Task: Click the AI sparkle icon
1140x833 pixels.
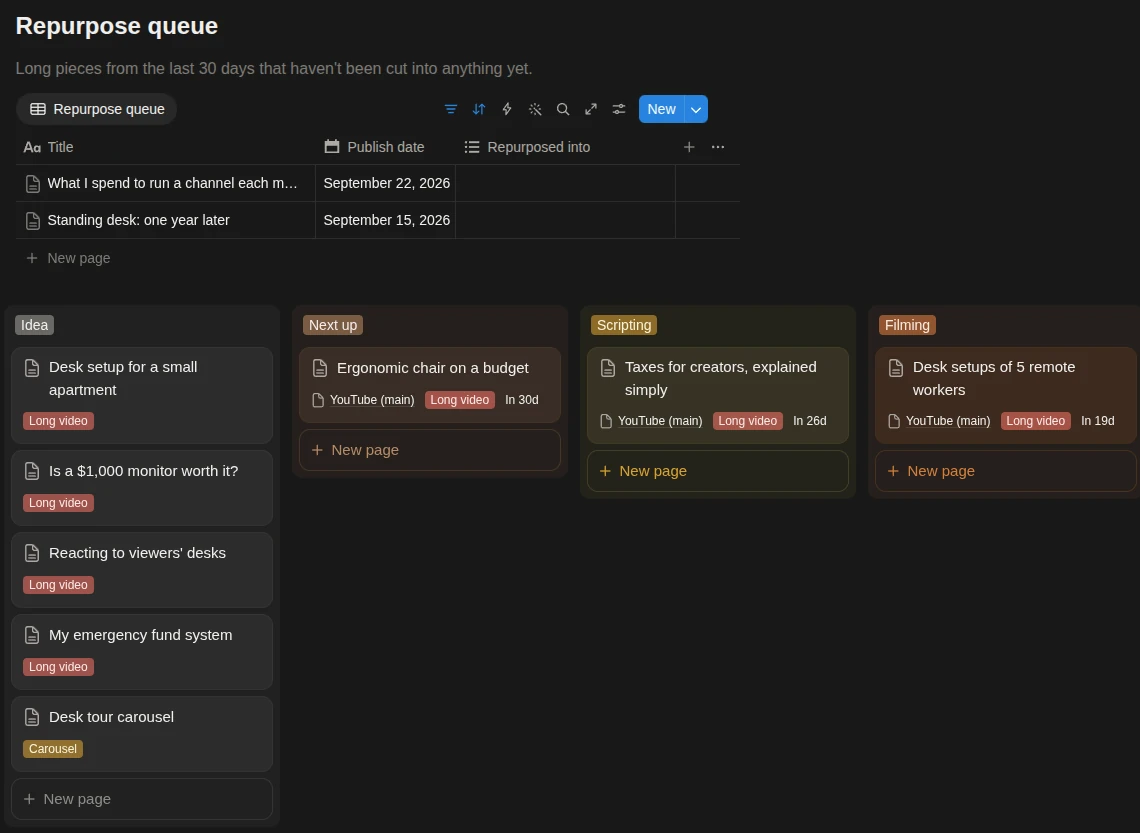Action: click(535, 109)
